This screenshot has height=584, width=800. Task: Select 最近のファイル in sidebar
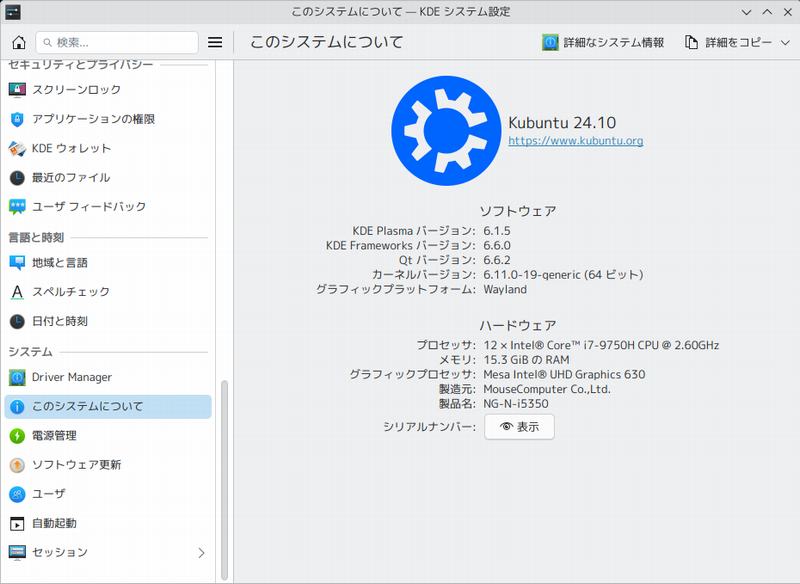[108, 177]
